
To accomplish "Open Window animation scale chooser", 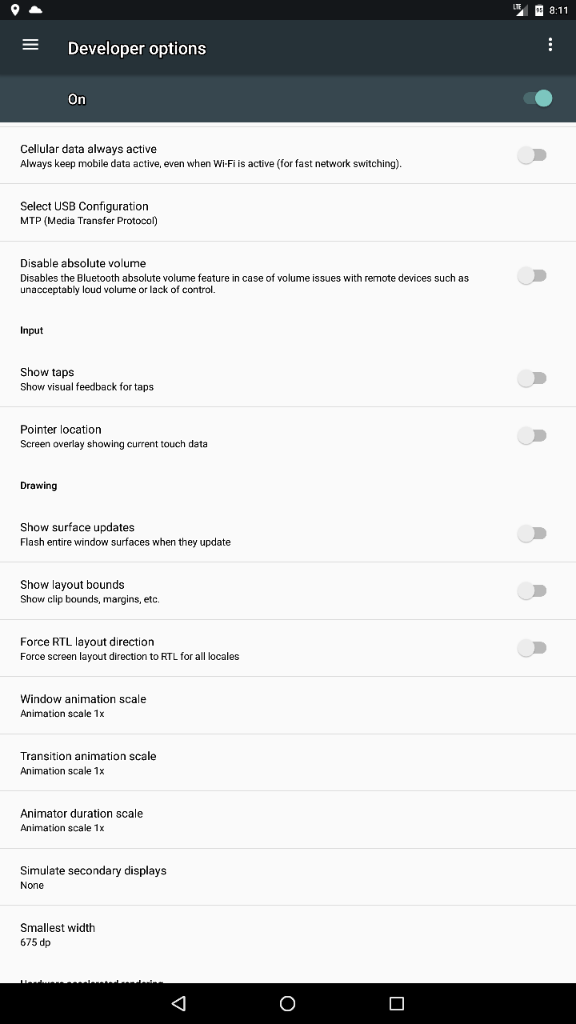I will pos(288,705).
